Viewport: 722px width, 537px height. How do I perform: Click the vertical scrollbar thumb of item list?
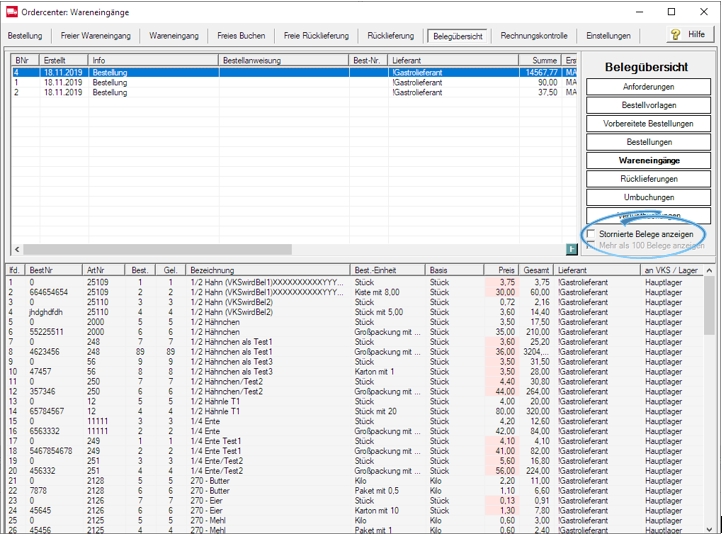[709, 305]
